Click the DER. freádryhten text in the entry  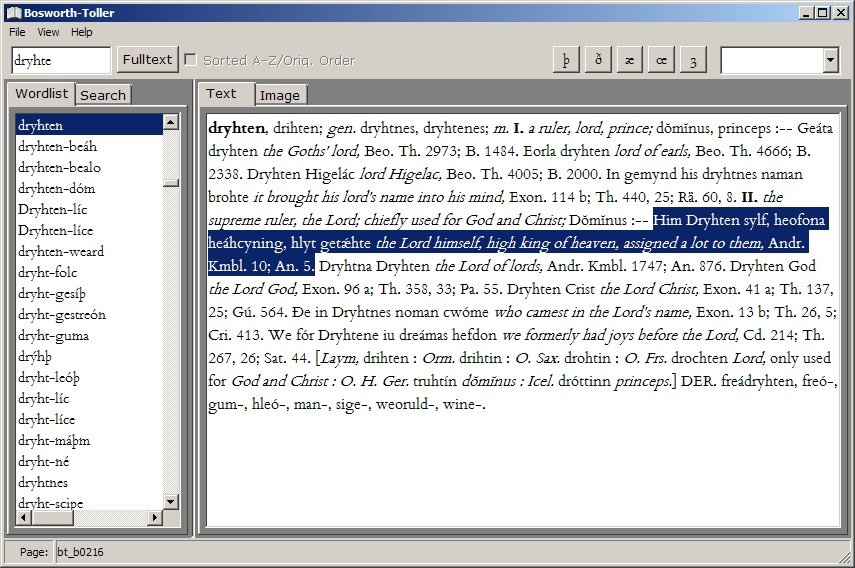[x=739, y=380]
